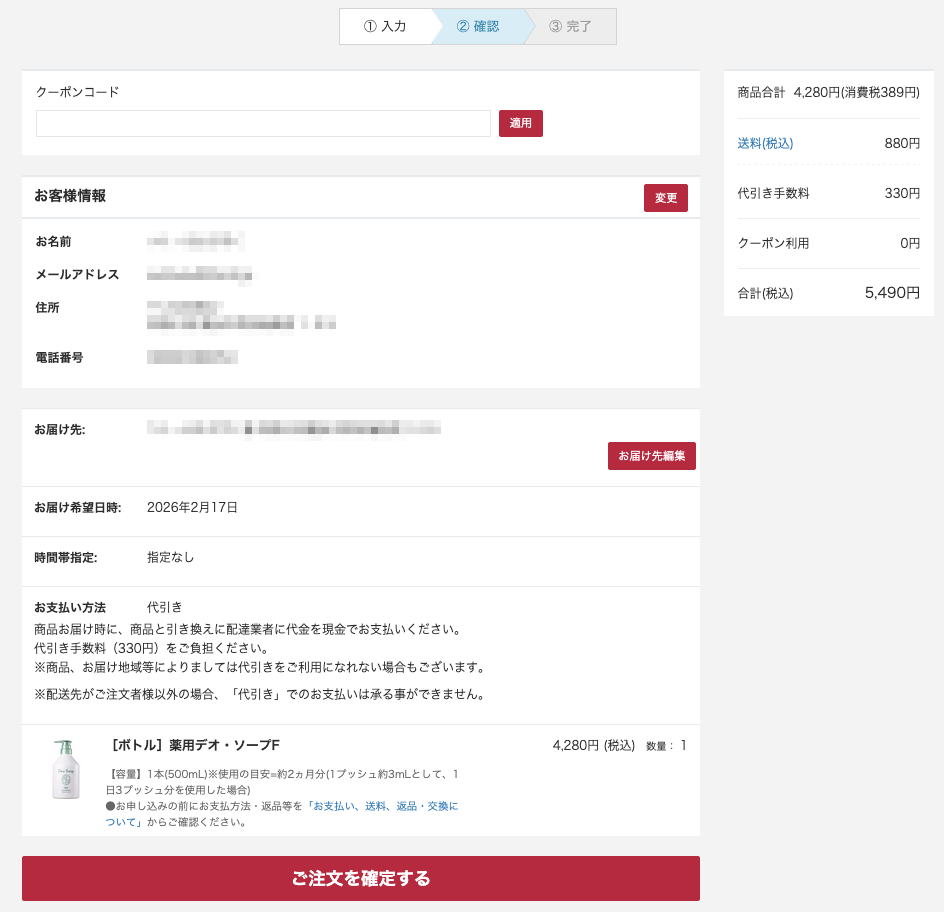944x912 pixels.
Task: Click the お届け先: label
Action: tap(60, 429)
